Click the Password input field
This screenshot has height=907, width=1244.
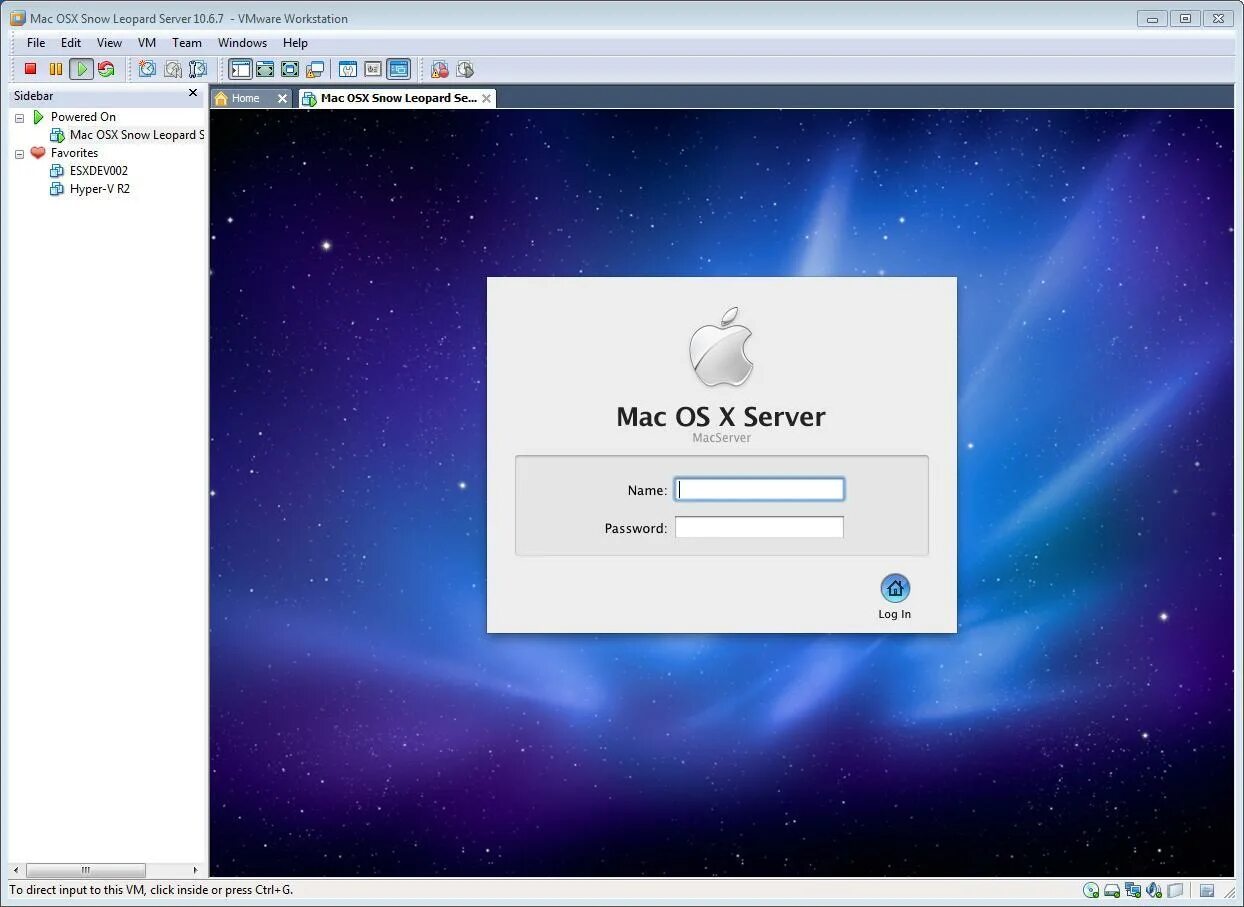759,527
